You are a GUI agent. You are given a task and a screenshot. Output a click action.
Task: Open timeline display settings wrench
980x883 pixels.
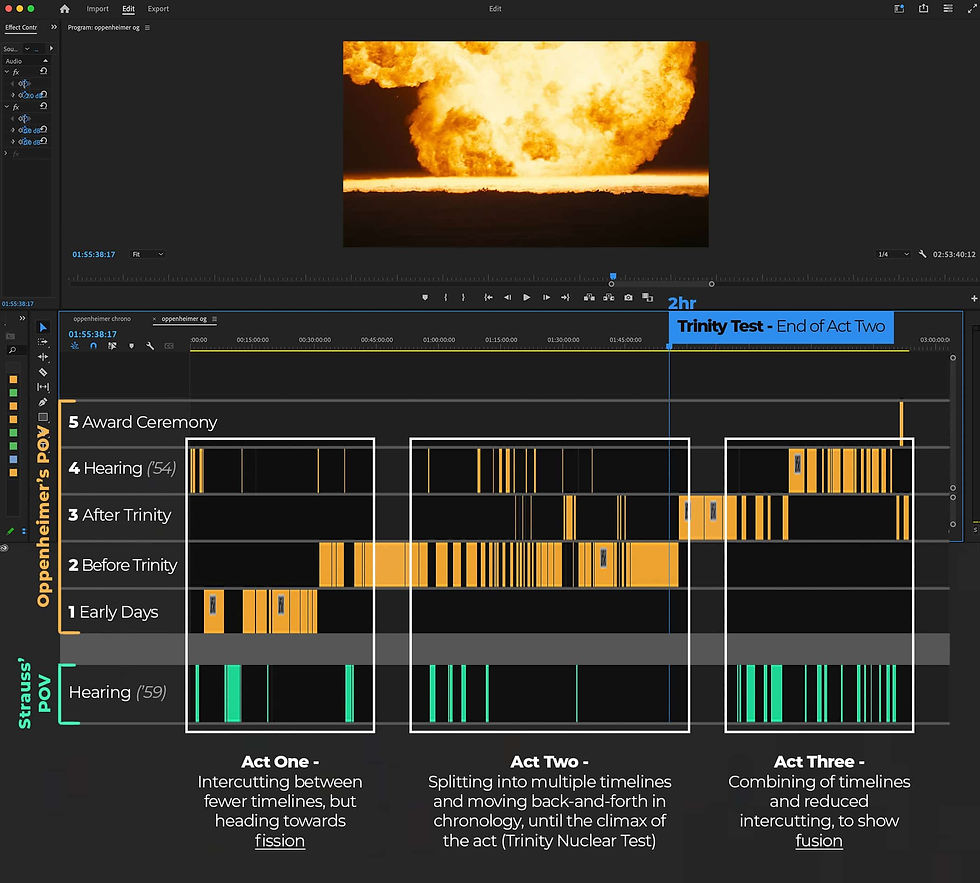click(x=150, y=346)
